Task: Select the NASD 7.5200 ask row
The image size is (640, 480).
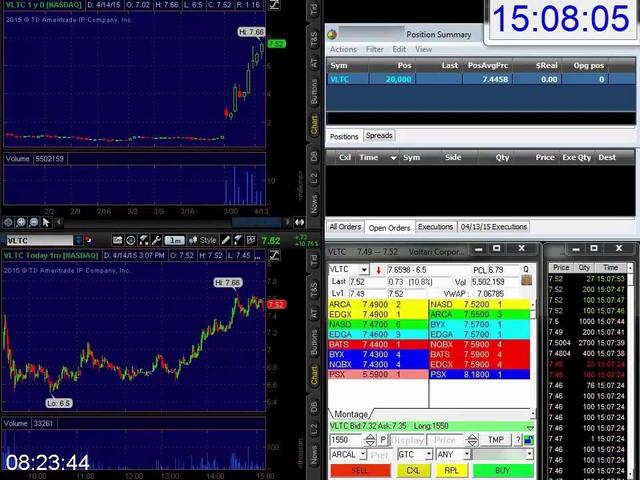Action: tap(480, 304)
